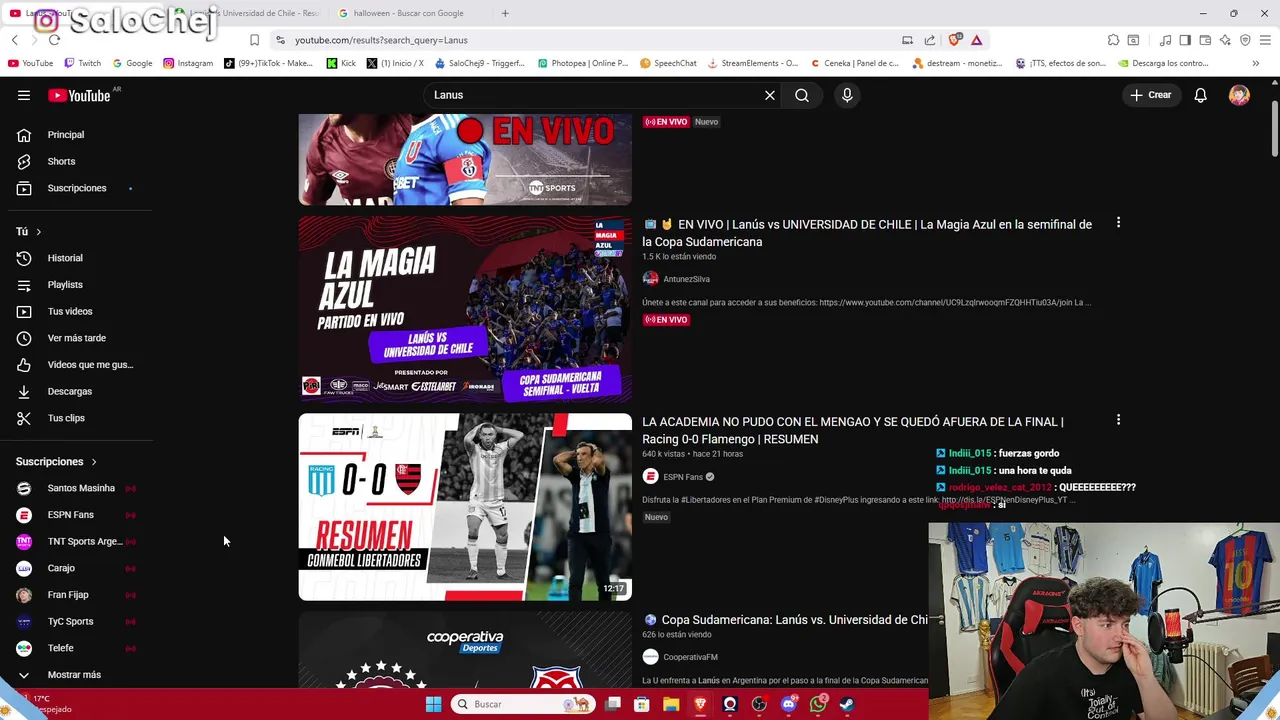Show more bookmarks with the chevron
Screen dimensions: 1280x720
[1255, 63]
